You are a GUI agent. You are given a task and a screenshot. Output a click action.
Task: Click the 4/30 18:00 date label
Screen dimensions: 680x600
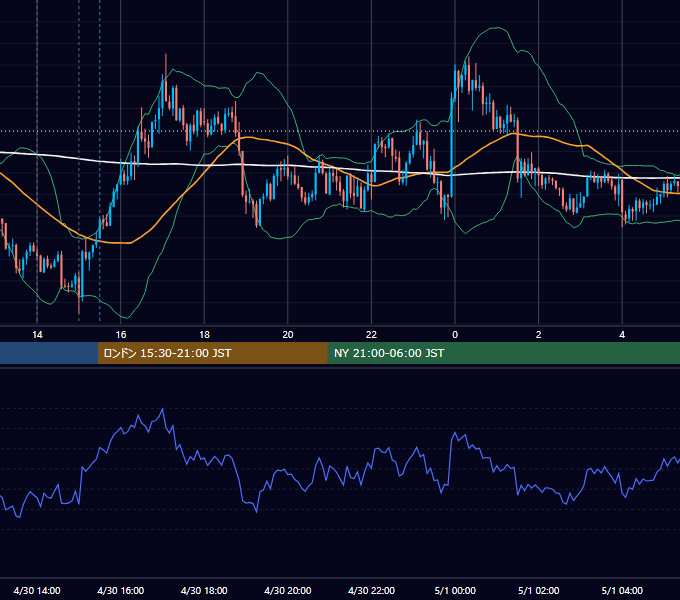pyautogui.click(x=204, y=590)
